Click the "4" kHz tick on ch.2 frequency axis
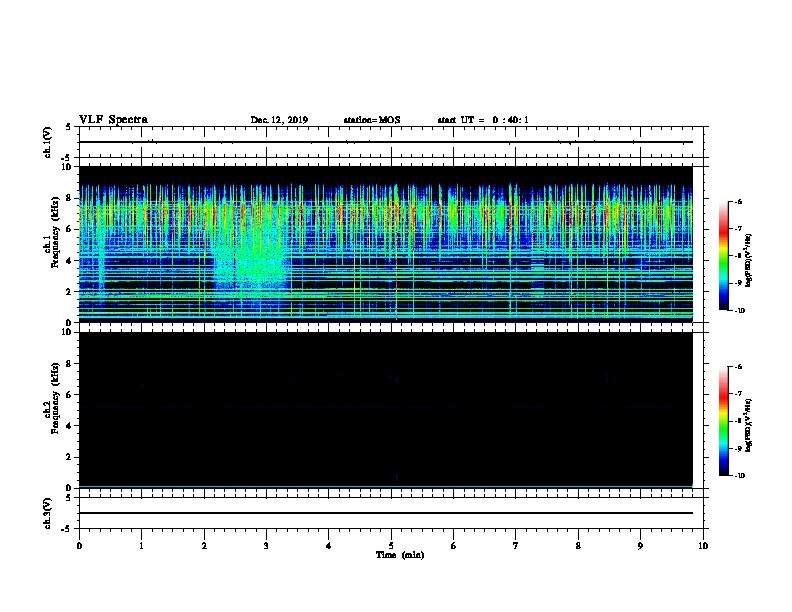This screenshot has height=612, width=792. pos(69,426)
